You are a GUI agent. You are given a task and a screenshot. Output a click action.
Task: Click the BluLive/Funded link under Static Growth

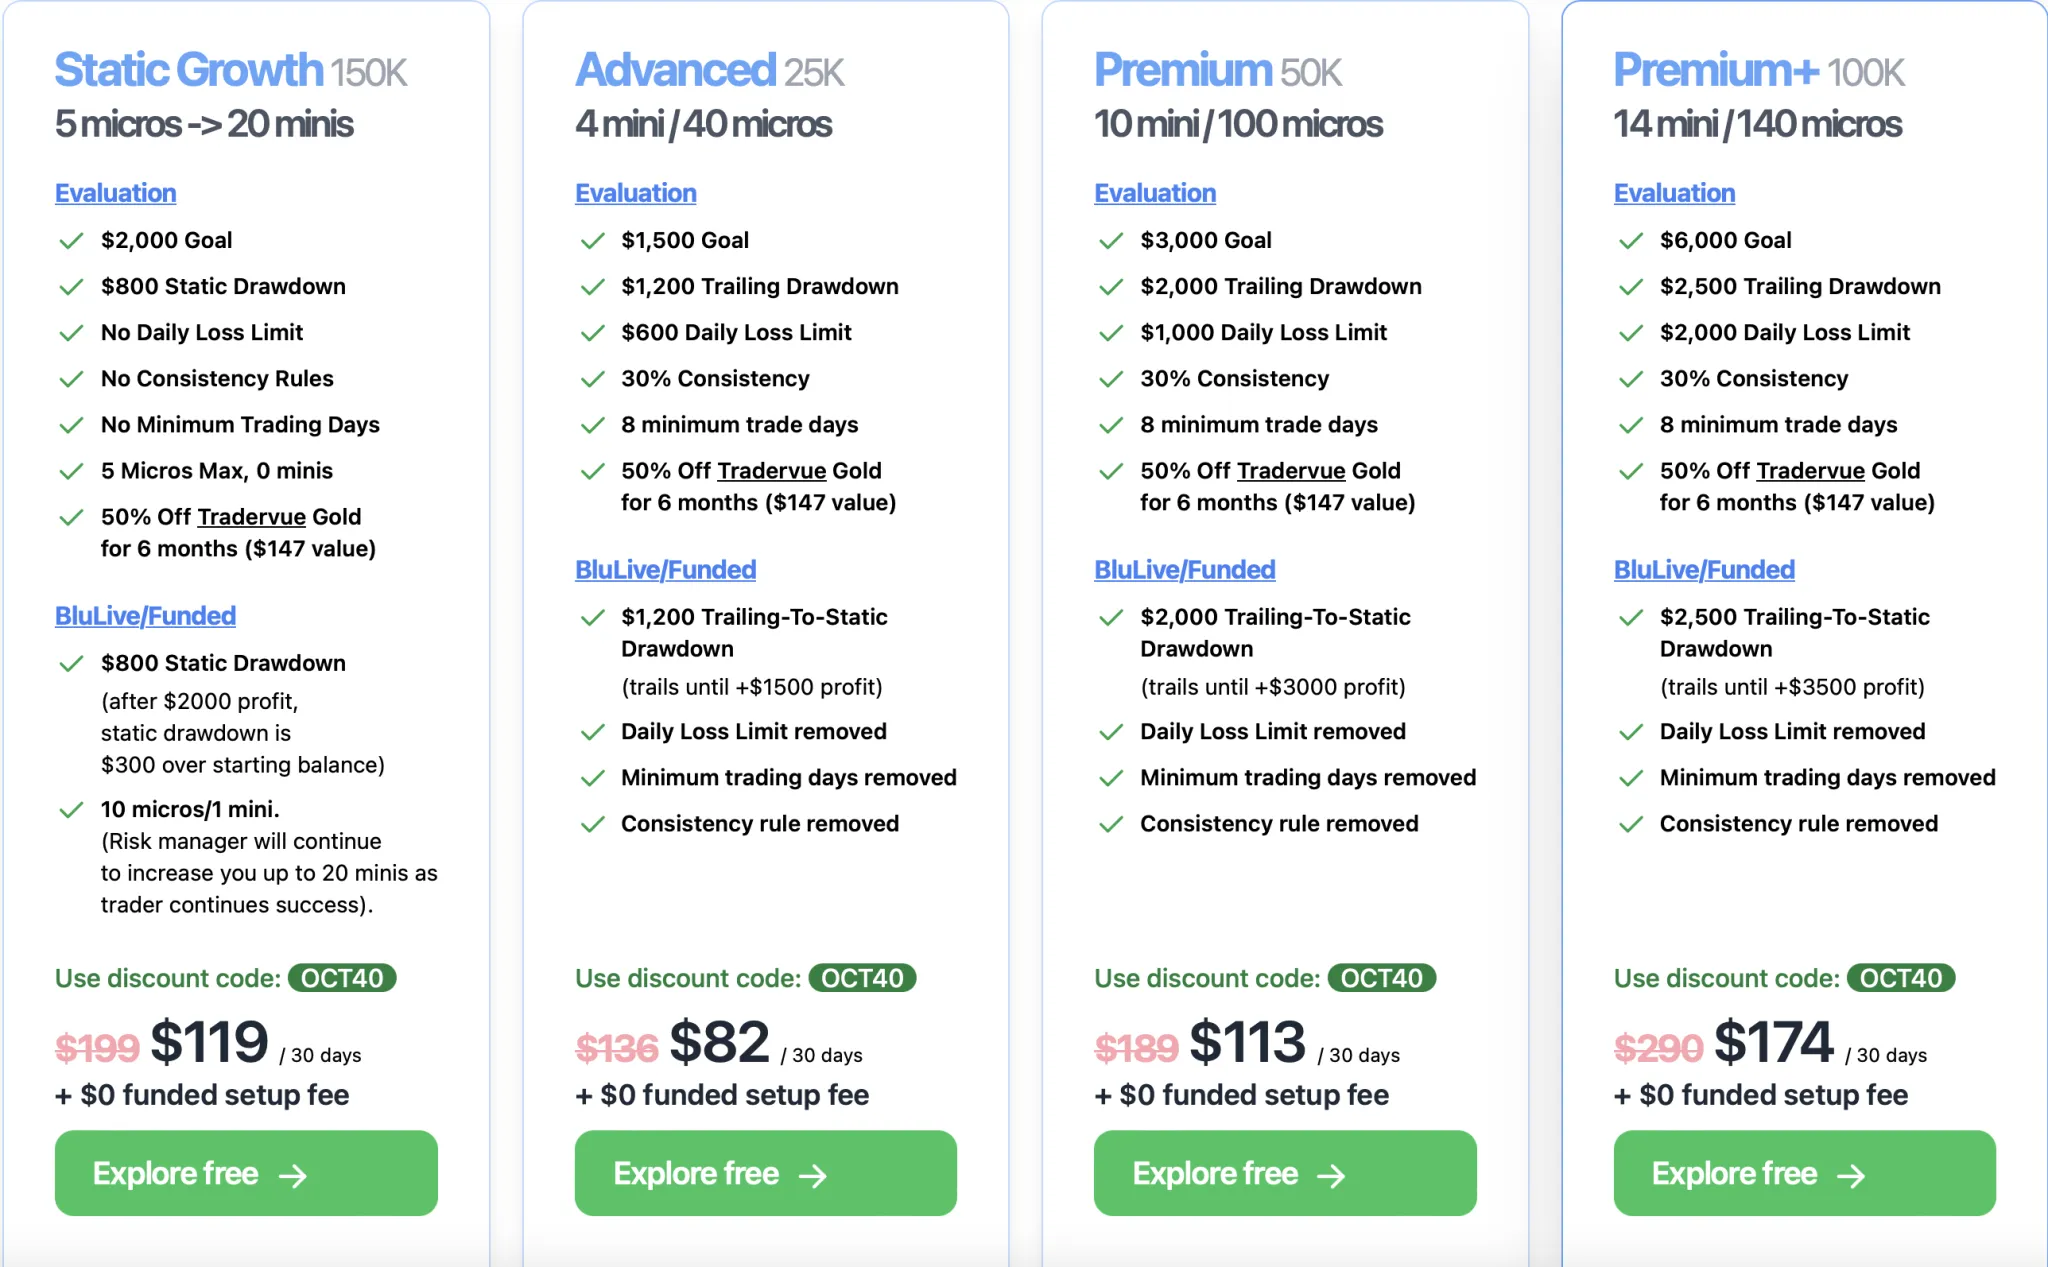pos(145,615)
